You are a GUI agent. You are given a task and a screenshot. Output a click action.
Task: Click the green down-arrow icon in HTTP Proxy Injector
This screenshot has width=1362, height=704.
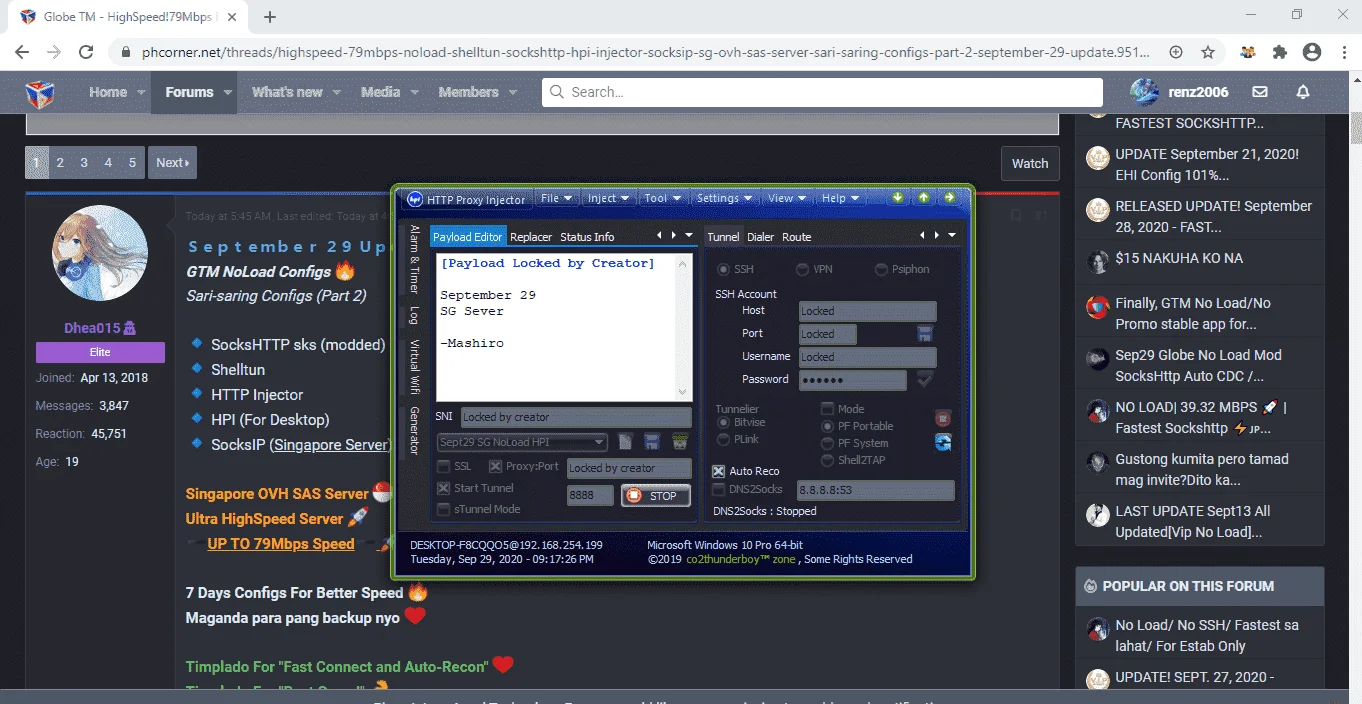click(898, 198)
